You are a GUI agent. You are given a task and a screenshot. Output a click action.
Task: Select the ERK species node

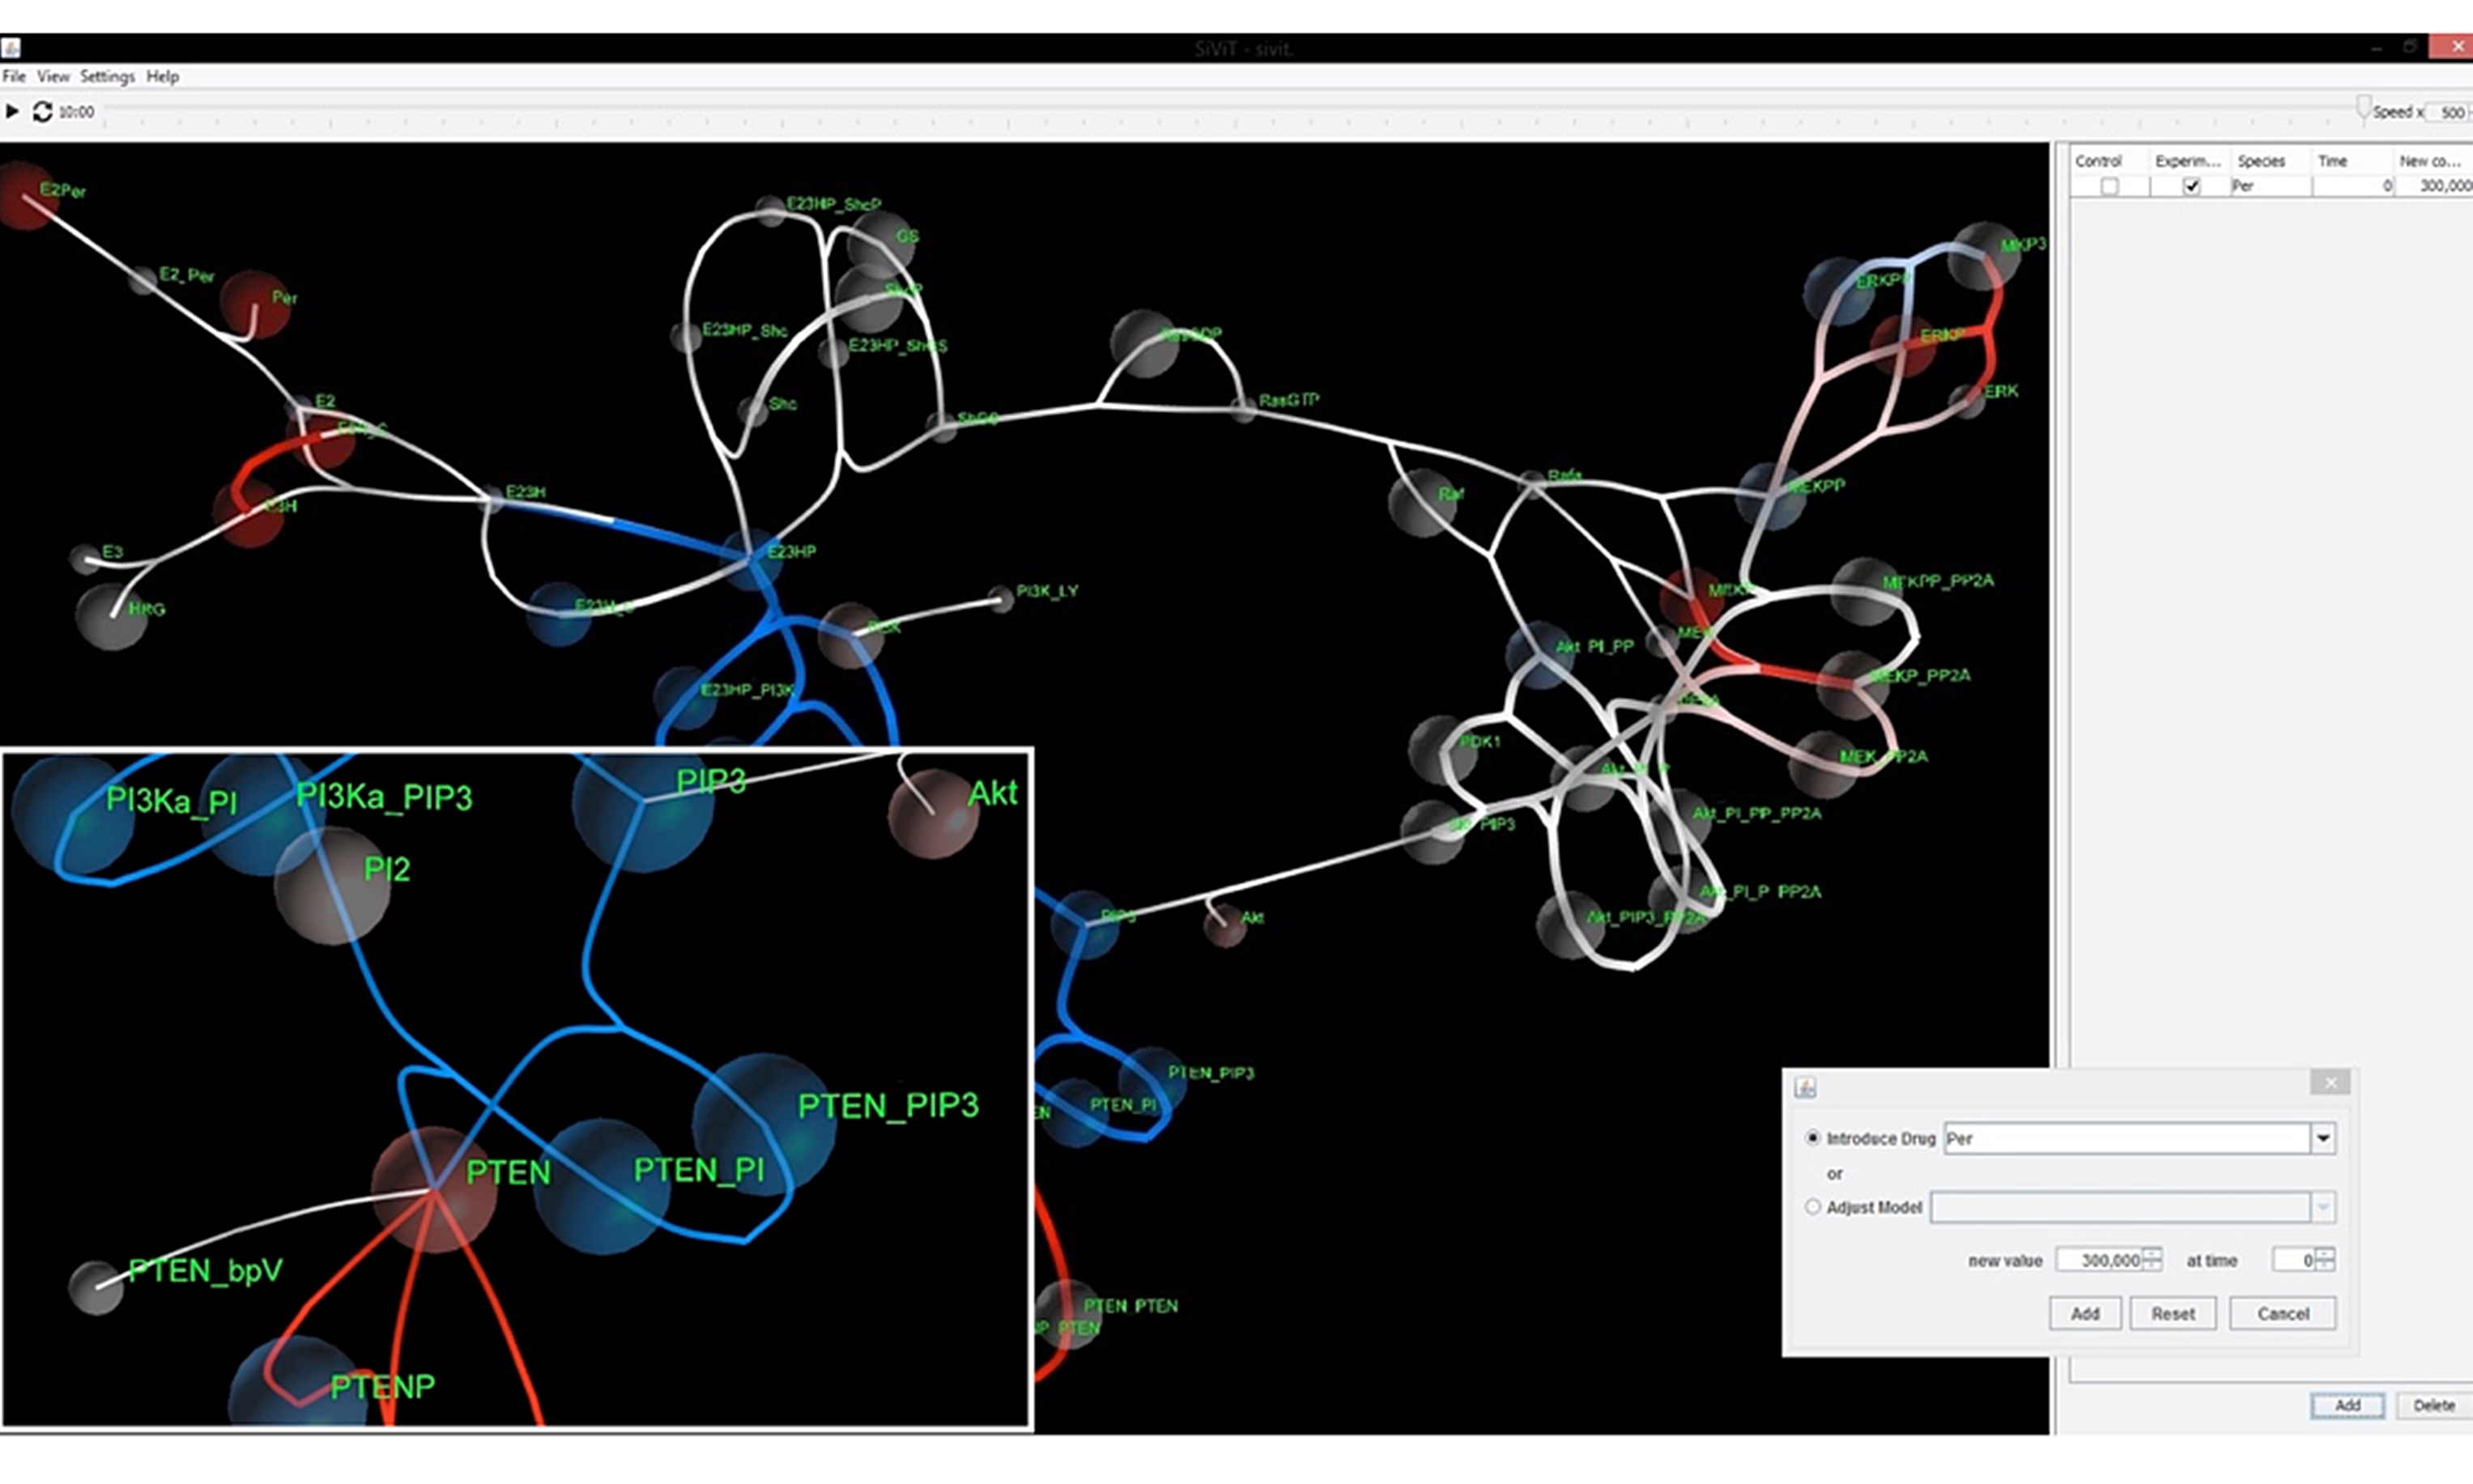pyautogui.click(x=1967, y=401)
